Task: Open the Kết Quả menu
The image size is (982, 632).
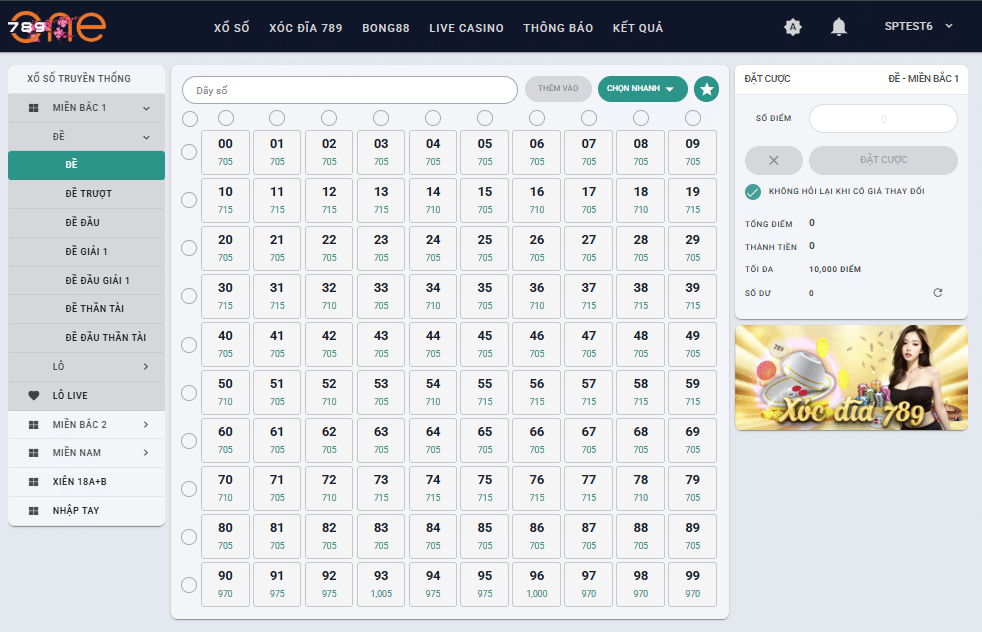Action: (x=638, y=28)
